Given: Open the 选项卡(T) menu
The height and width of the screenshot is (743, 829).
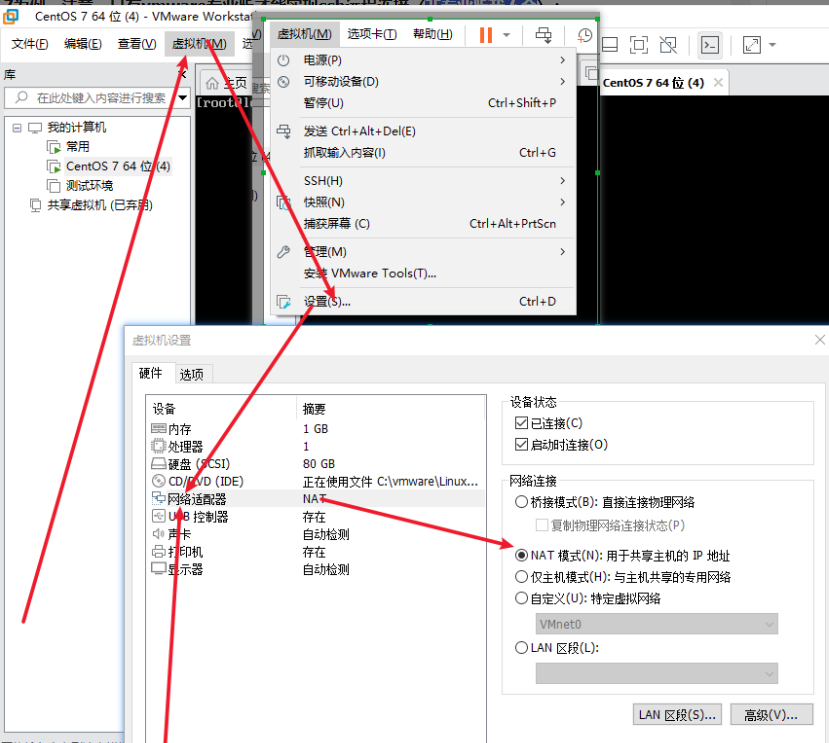Looking at the screenshot, I should tap(372, 34).
